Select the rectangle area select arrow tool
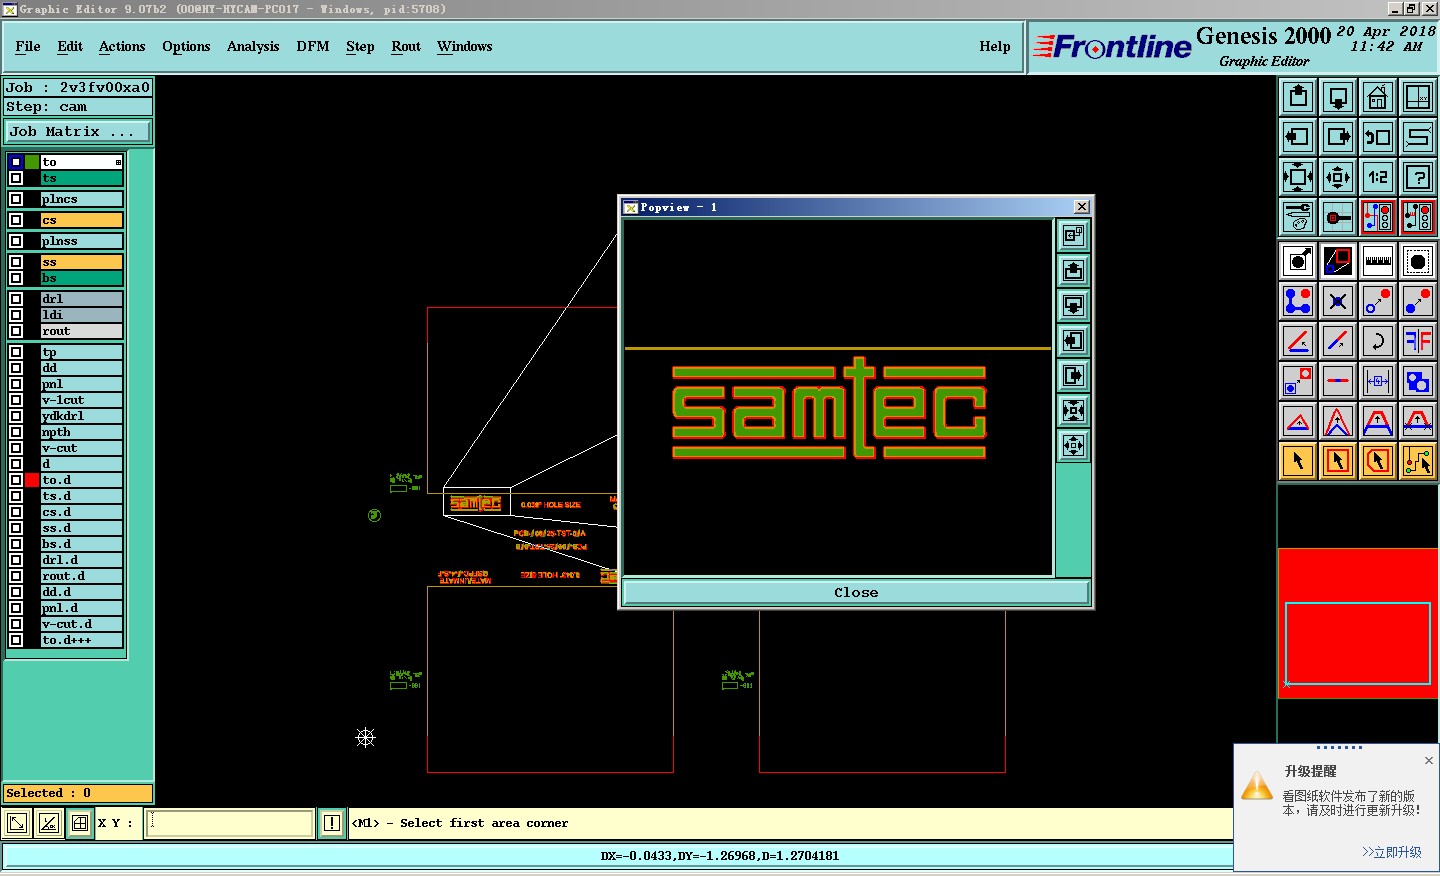The height and width of the screenshot is (876, 1440). pos(1338,461)
